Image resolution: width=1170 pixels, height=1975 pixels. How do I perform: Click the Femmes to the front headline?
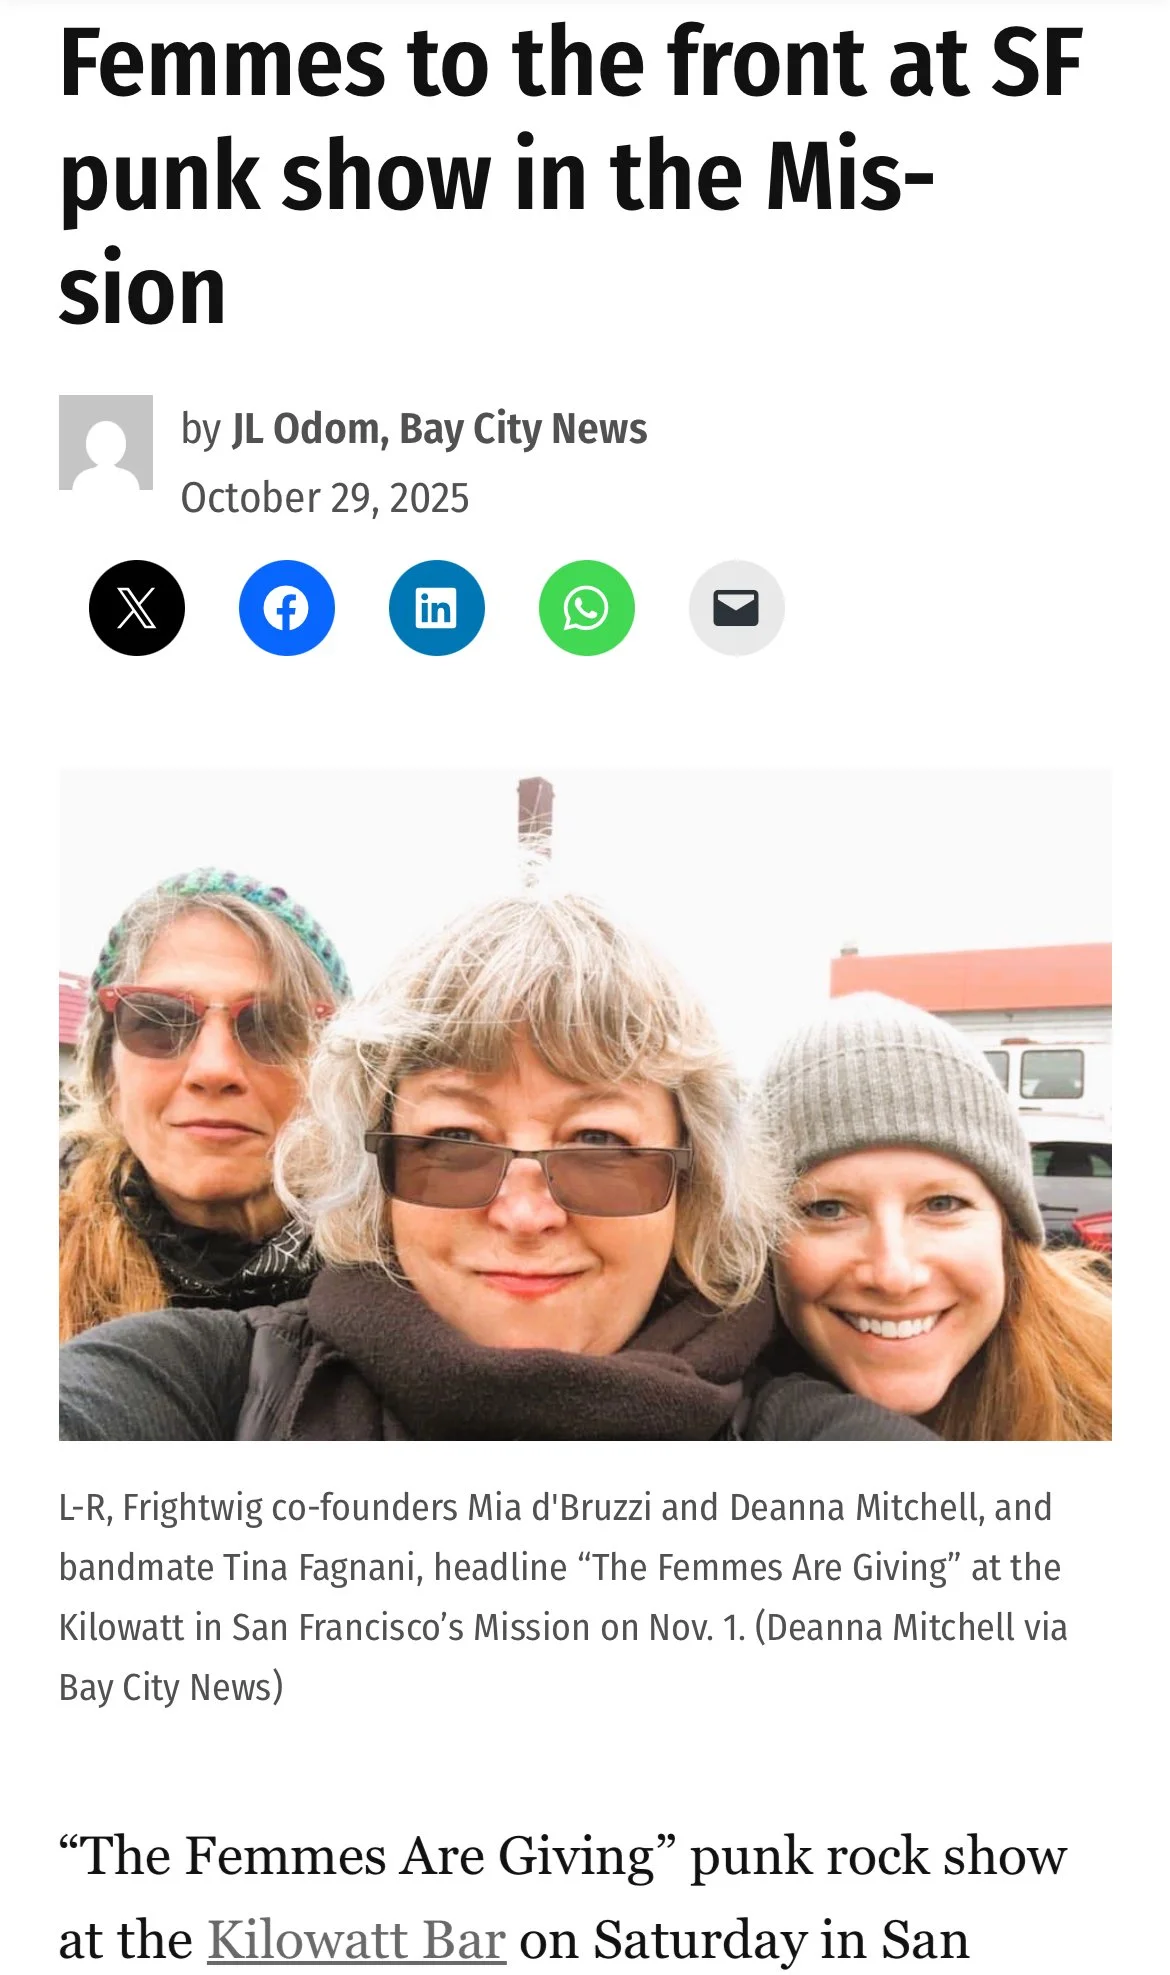pos(571,176)
